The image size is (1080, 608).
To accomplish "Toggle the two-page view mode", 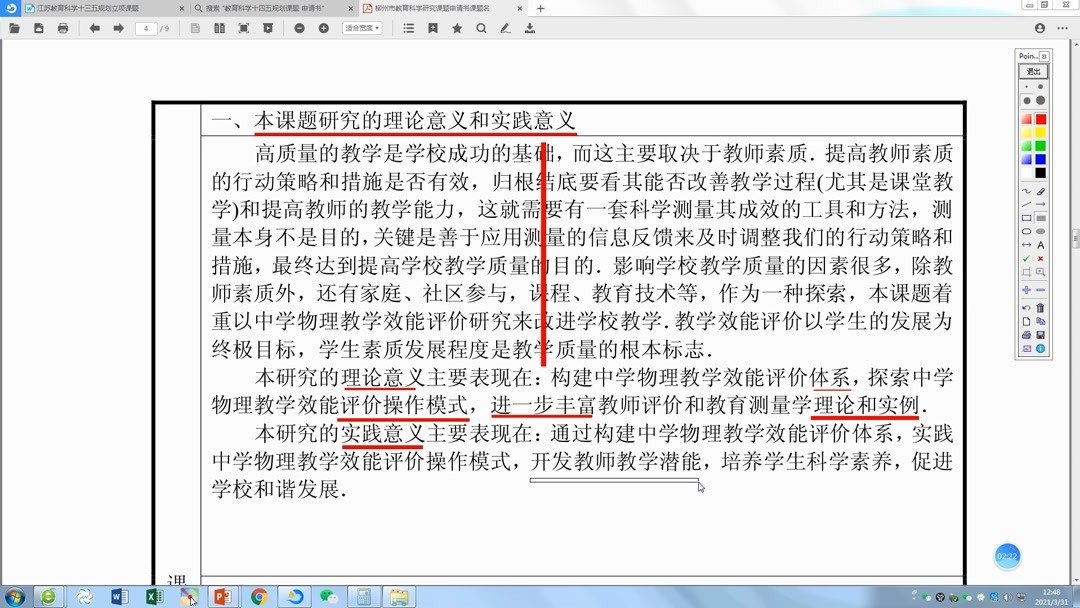I will tap(220, 28).
